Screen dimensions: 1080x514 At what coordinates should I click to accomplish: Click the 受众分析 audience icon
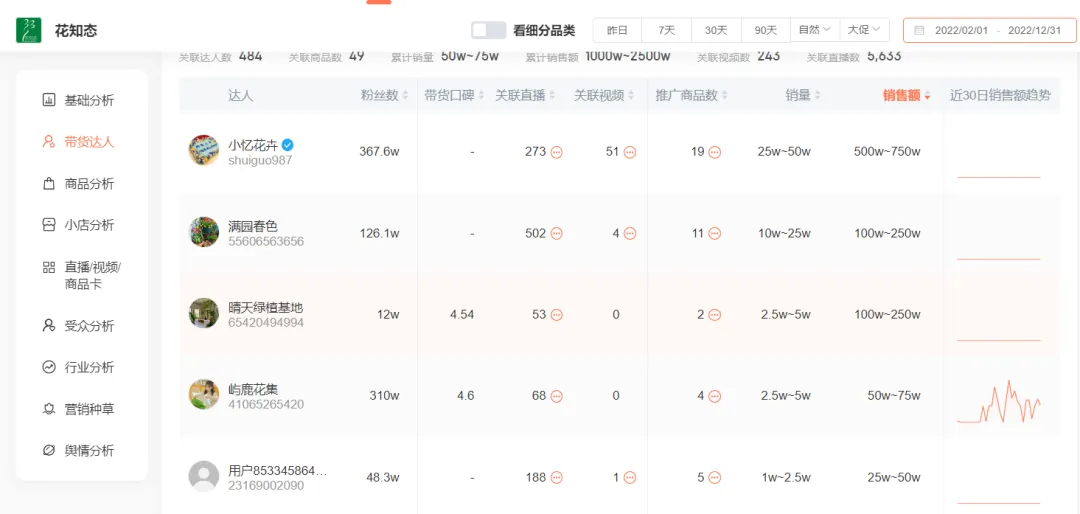[x=48, y=326]
